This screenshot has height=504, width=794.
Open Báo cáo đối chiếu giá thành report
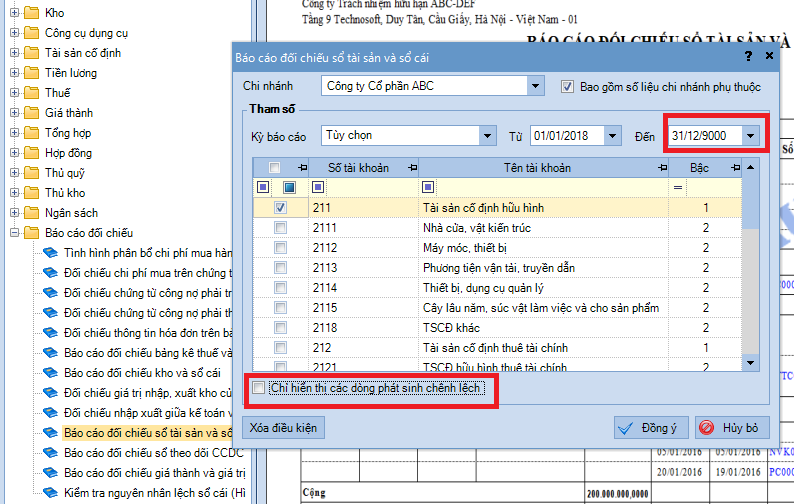[154, 473]
